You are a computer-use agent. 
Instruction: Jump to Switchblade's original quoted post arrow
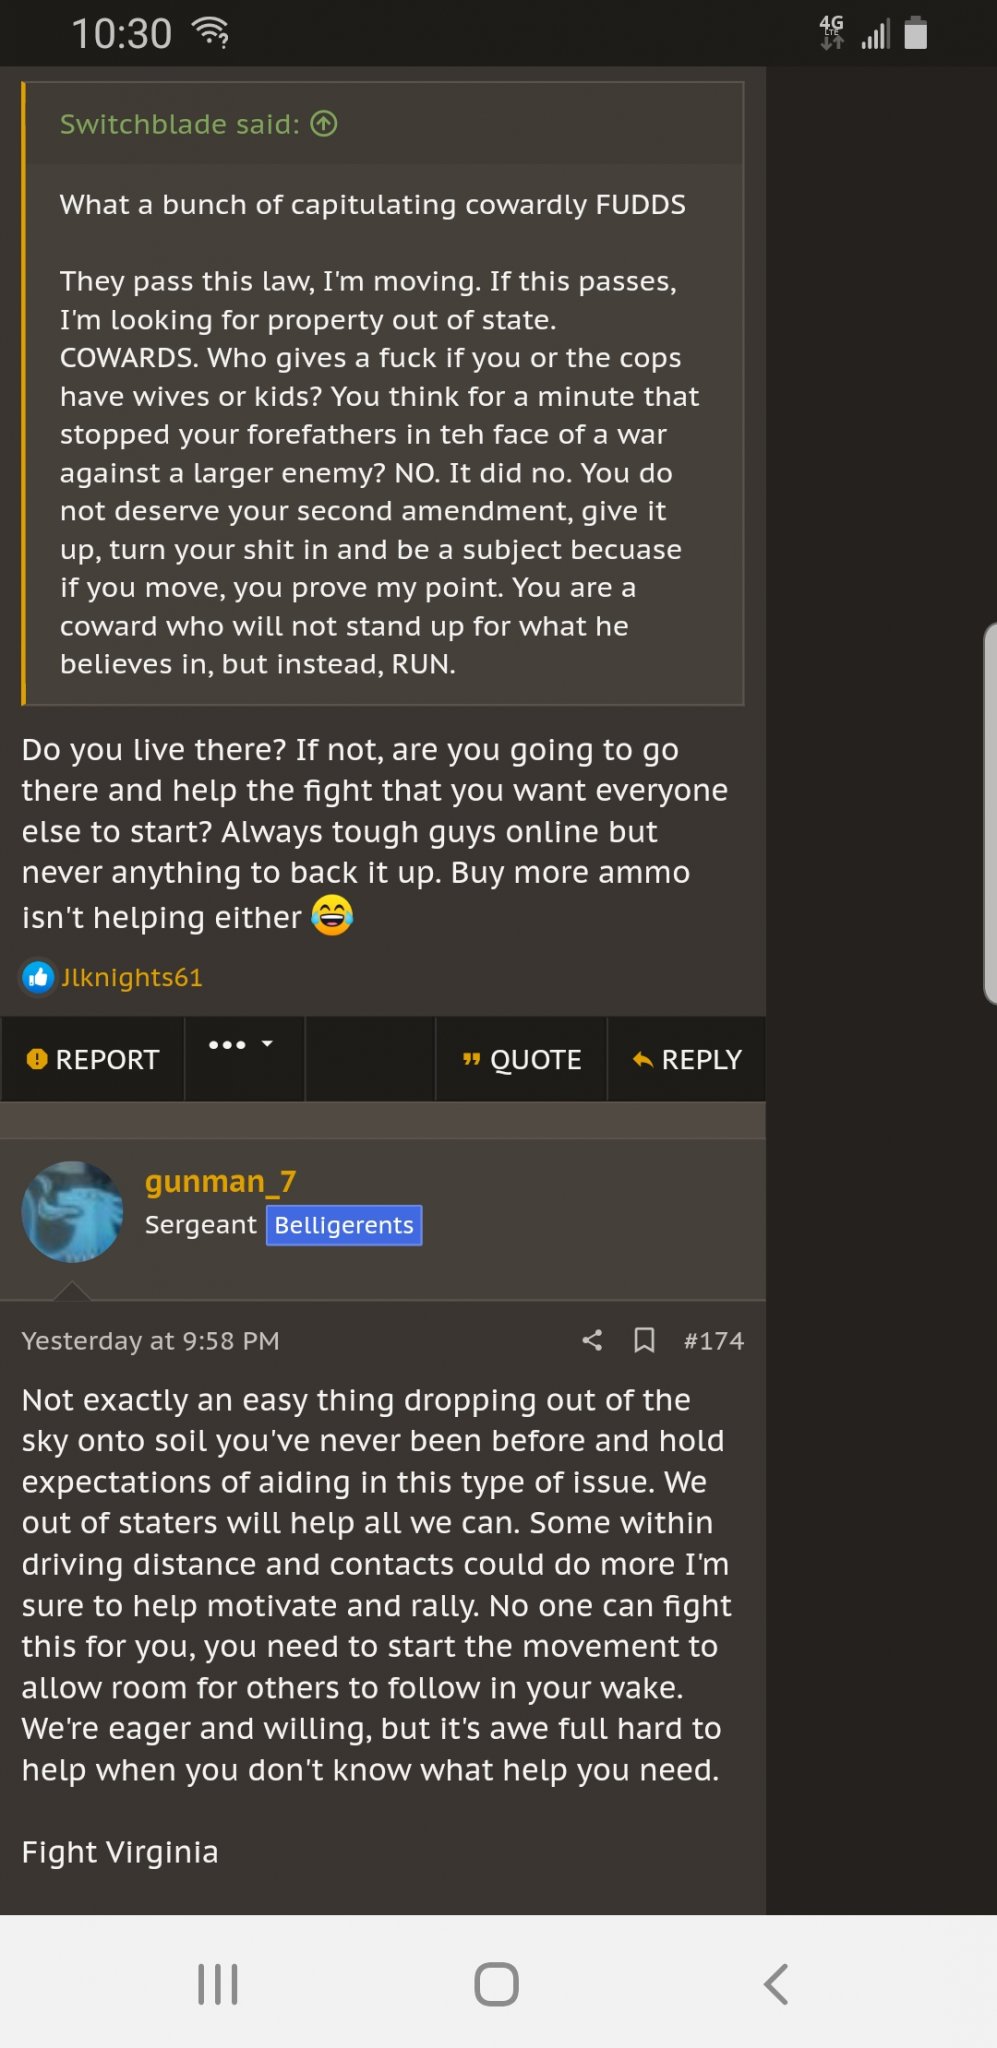point(324,124)
